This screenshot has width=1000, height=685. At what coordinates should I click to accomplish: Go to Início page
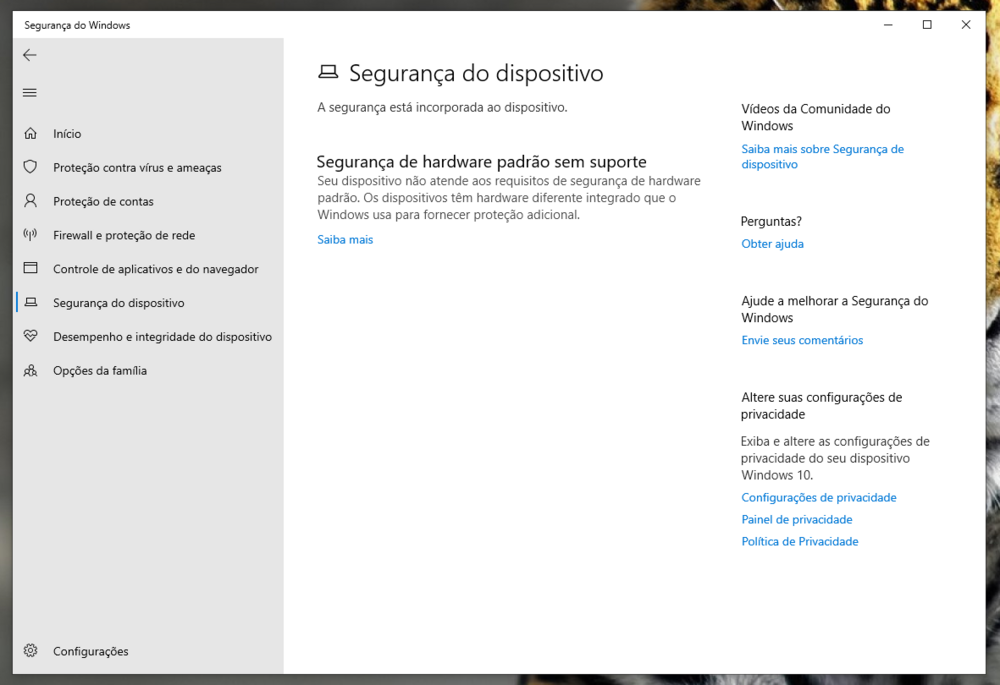pyautogui.click(x=148, y=133)
